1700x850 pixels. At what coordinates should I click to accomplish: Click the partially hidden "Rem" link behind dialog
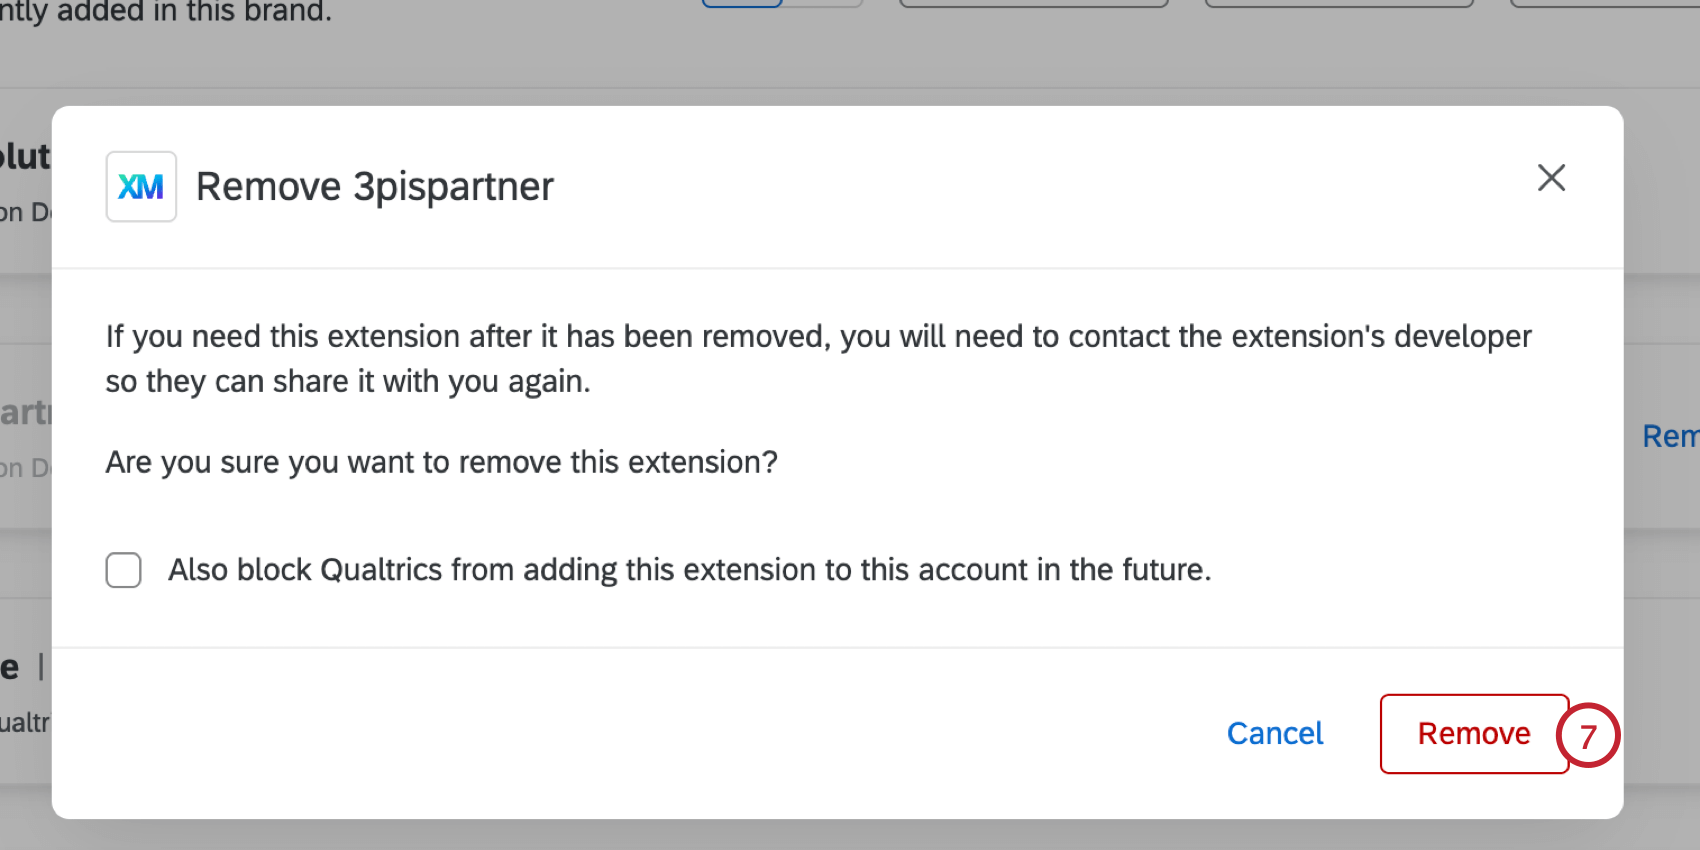[1669, 436]
